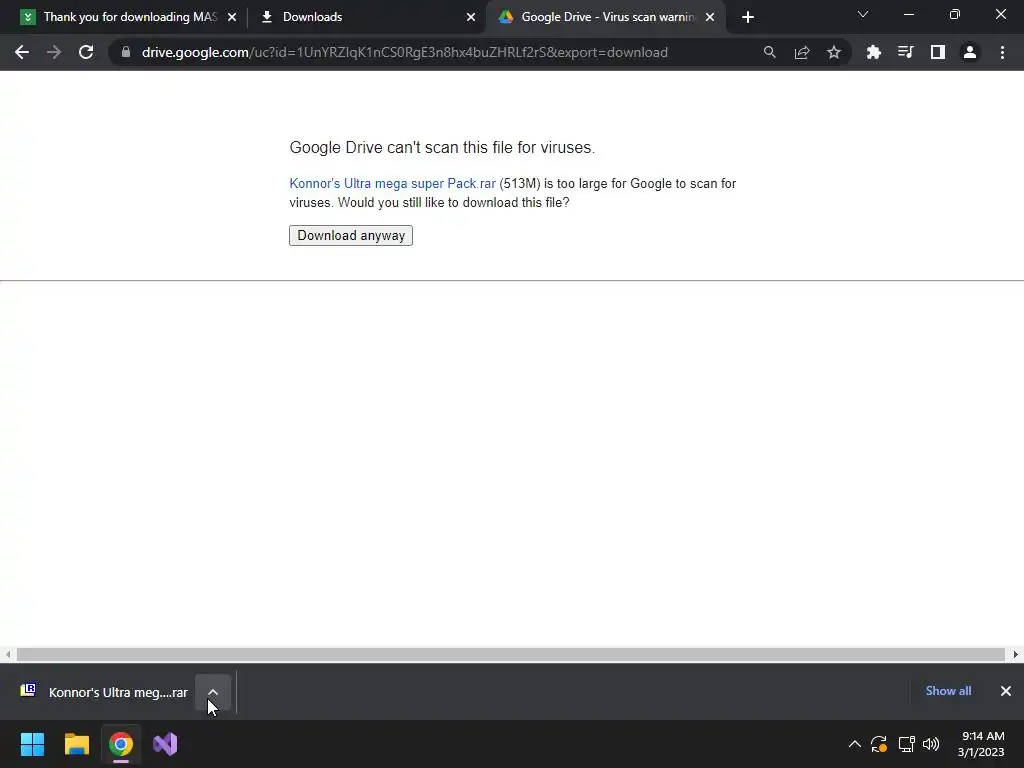
Task: Open the Chrome profile icon
Action: 969,52
